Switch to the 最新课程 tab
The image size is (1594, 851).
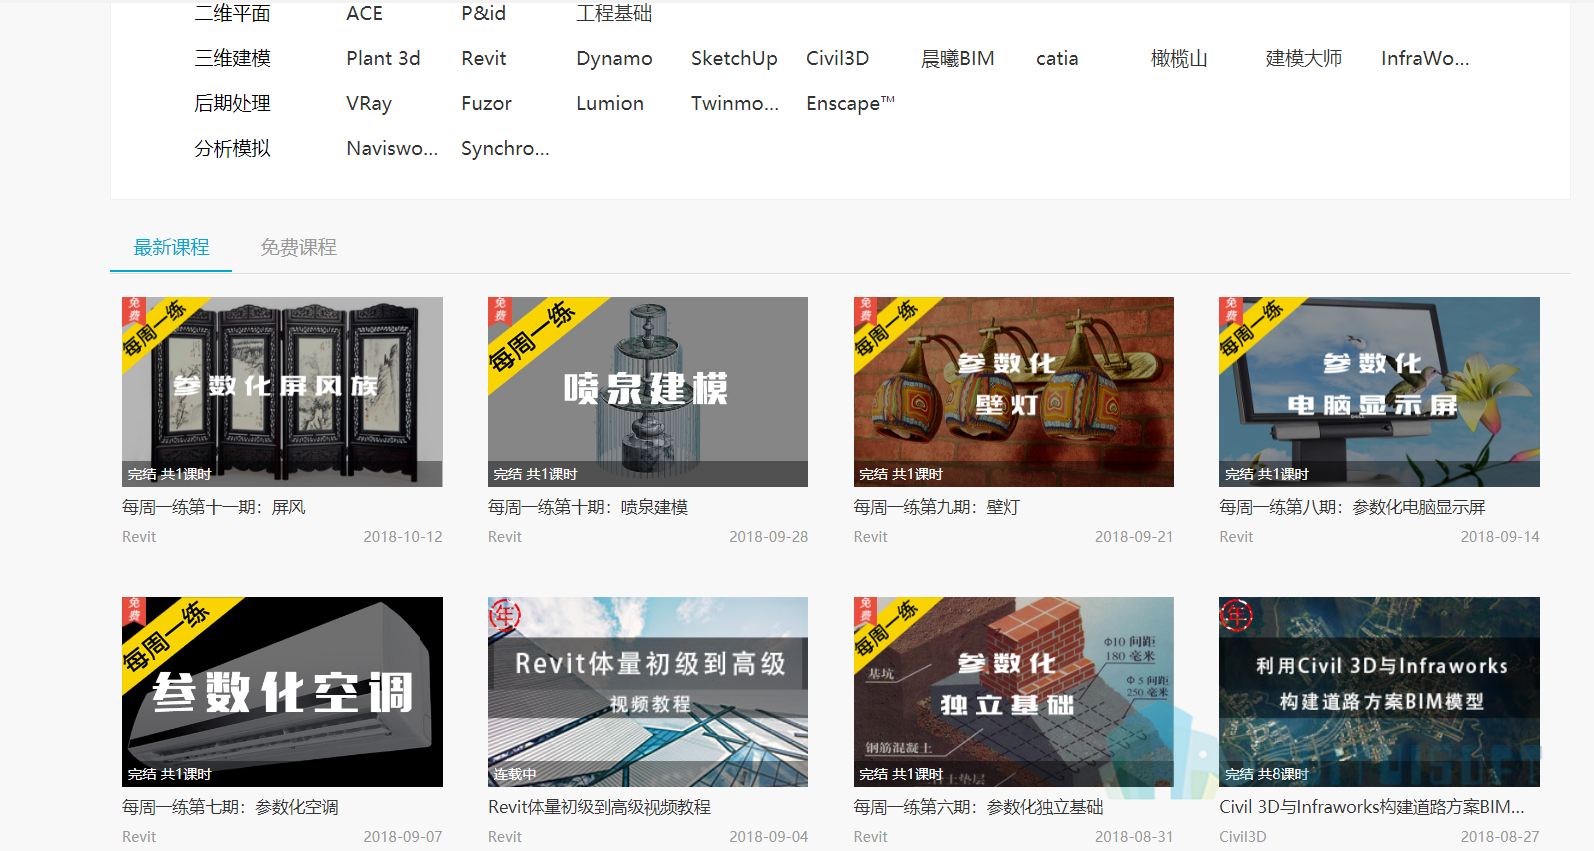point(171,247)
